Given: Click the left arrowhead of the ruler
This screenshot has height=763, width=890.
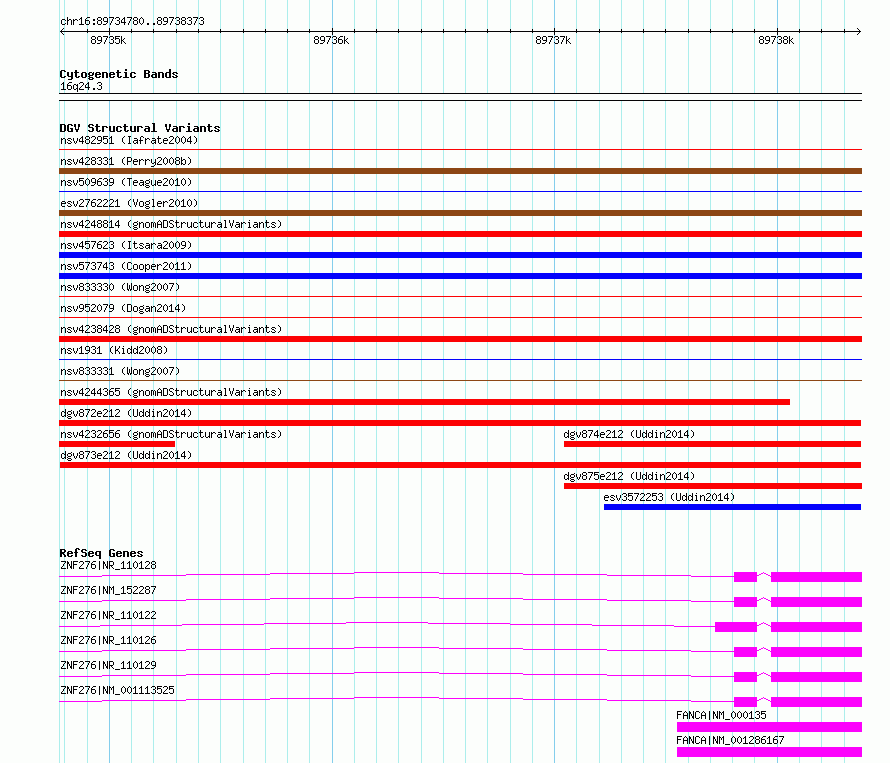Looking at the screenshot, I should [62, 32].
